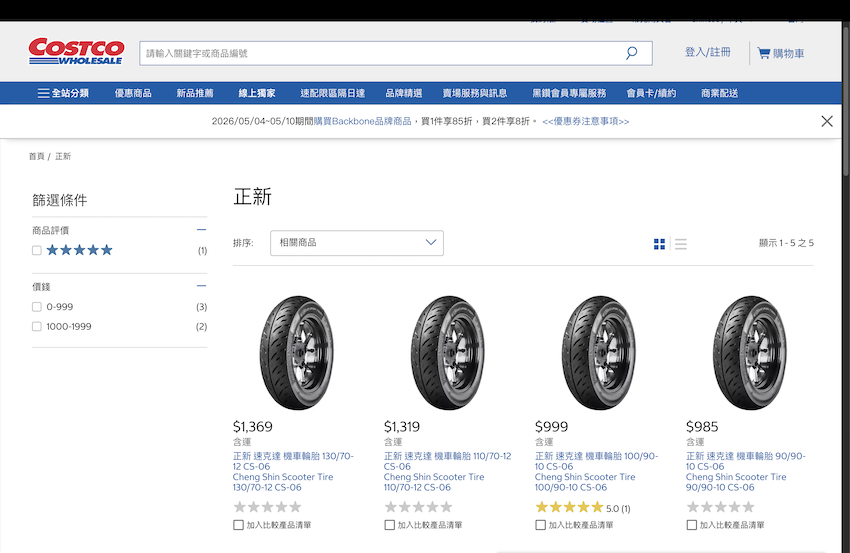Screen dimensions: 850x553
Task: Check the 1000-1999 price filter
Action: (x=37, y=326)
